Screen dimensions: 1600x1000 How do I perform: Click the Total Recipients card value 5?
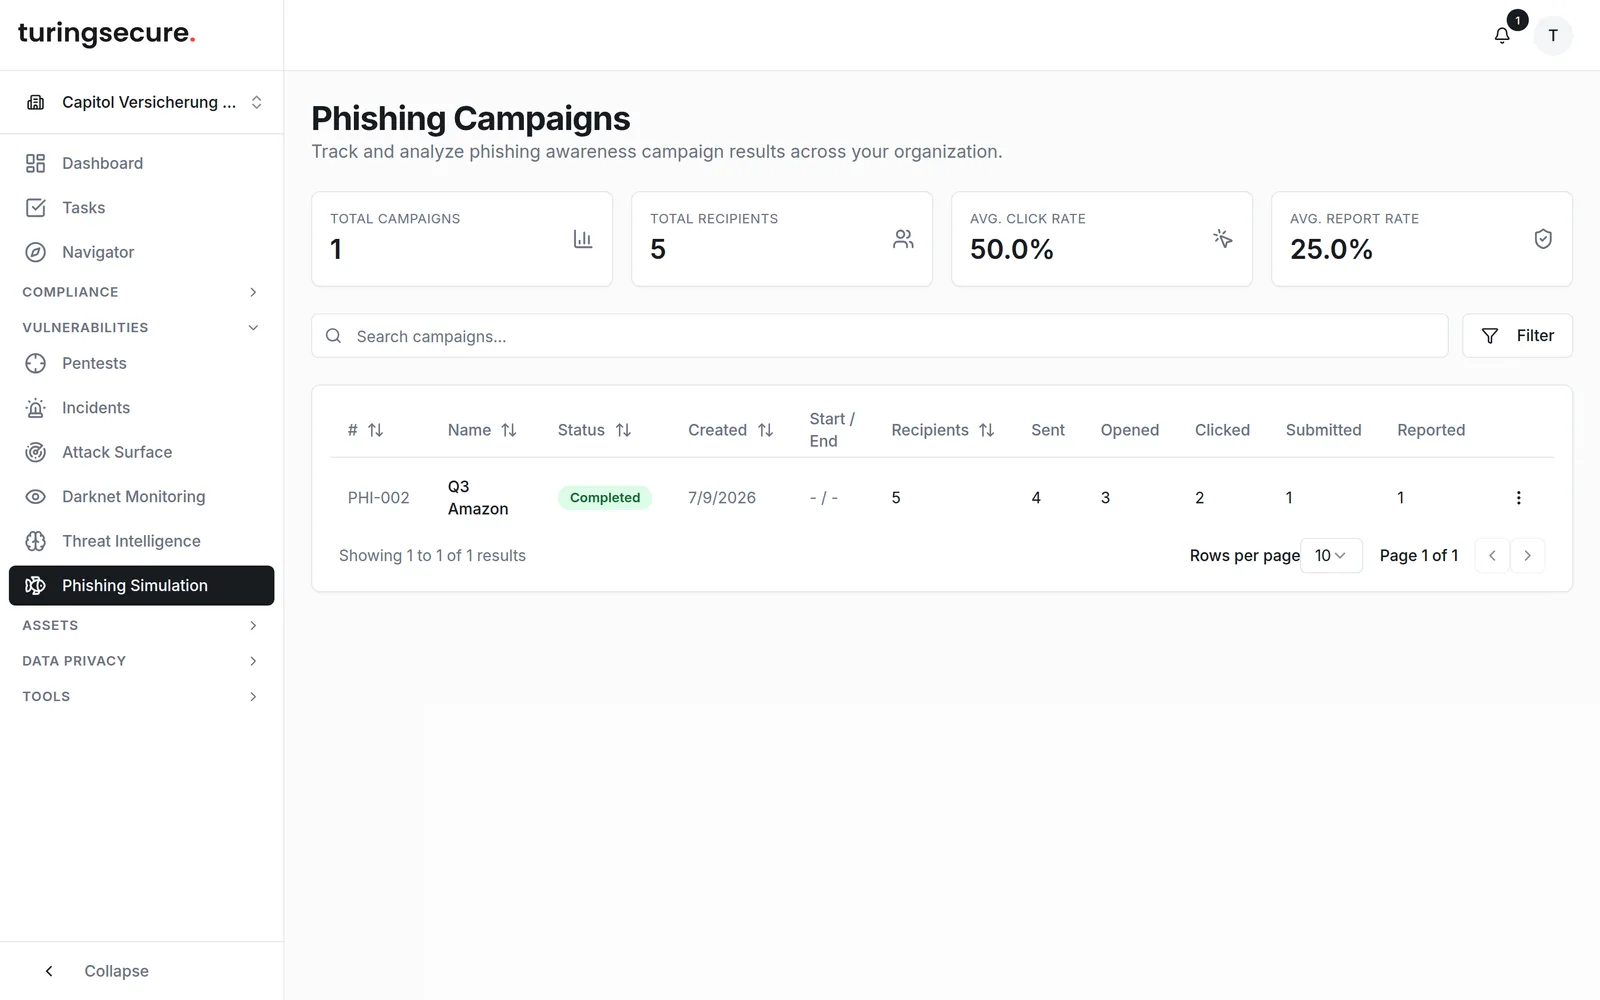658,249
